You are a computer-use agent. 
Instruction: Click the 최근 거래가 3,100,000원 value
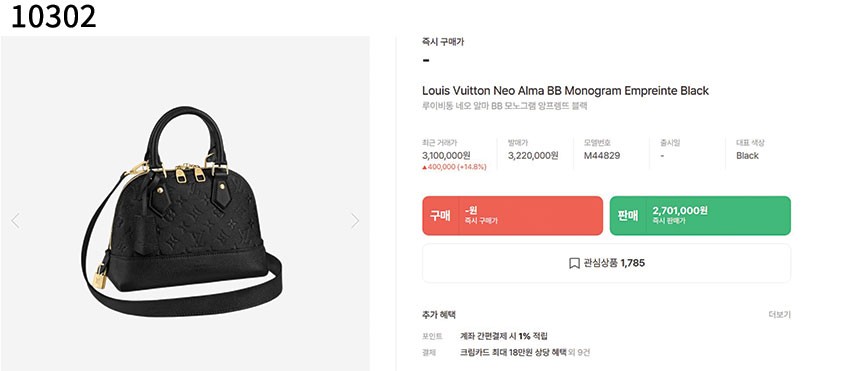[x=446, y=155]
